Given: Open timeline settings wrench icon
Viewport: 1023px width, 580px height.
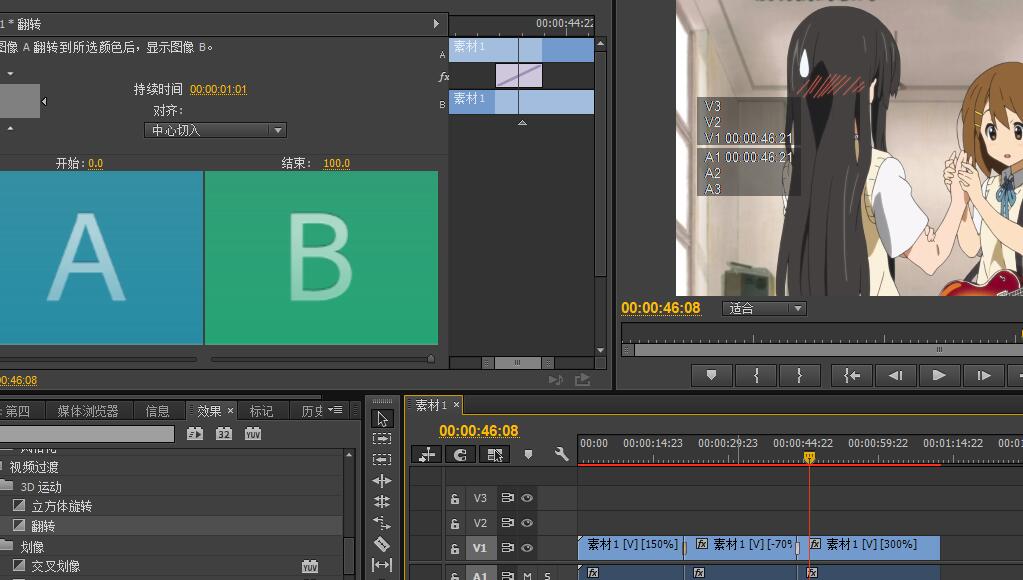Looking at the screenshot, I should 562,454.
